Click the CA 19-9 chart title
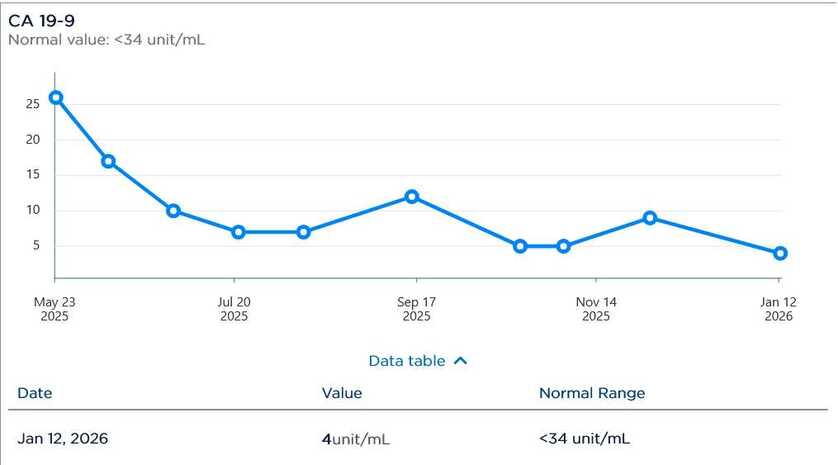The height and width of the screenshot is (465, 838). [41, 20]
